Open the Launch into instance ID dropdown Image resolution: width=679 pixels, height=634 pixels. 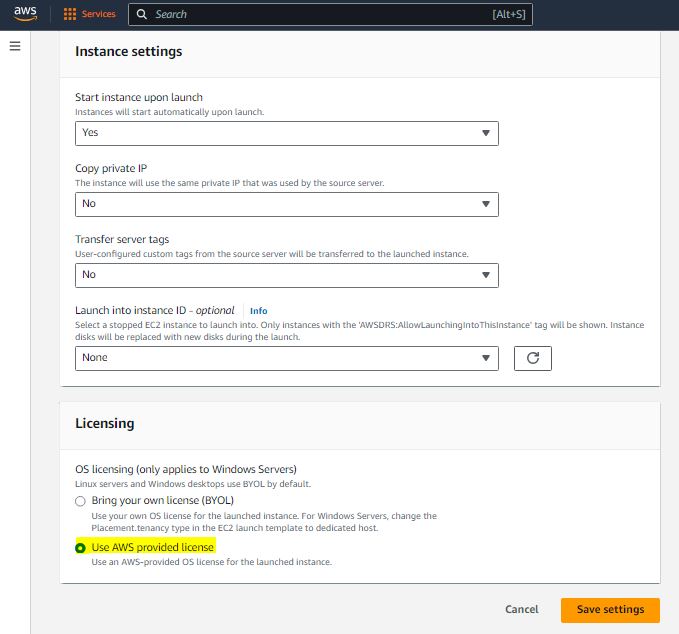[x=286, y=358]
